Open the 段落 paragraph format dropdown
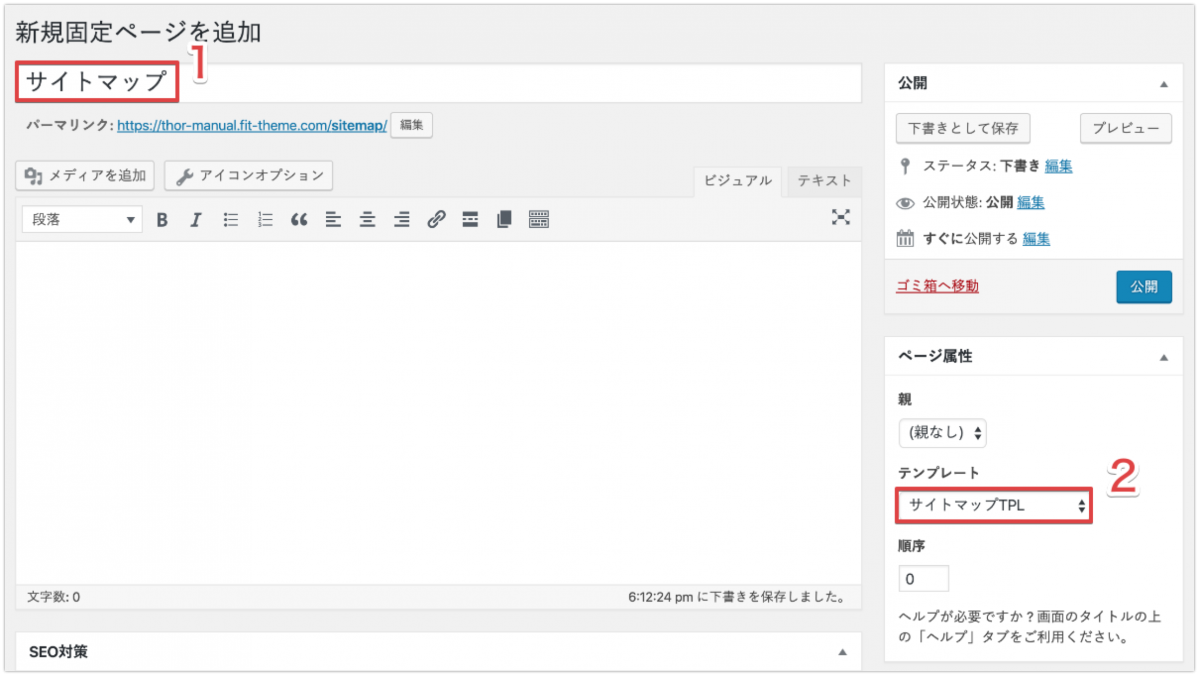Image resolution: width=1199 pixels, height=676 pixels. pos(82,220)
